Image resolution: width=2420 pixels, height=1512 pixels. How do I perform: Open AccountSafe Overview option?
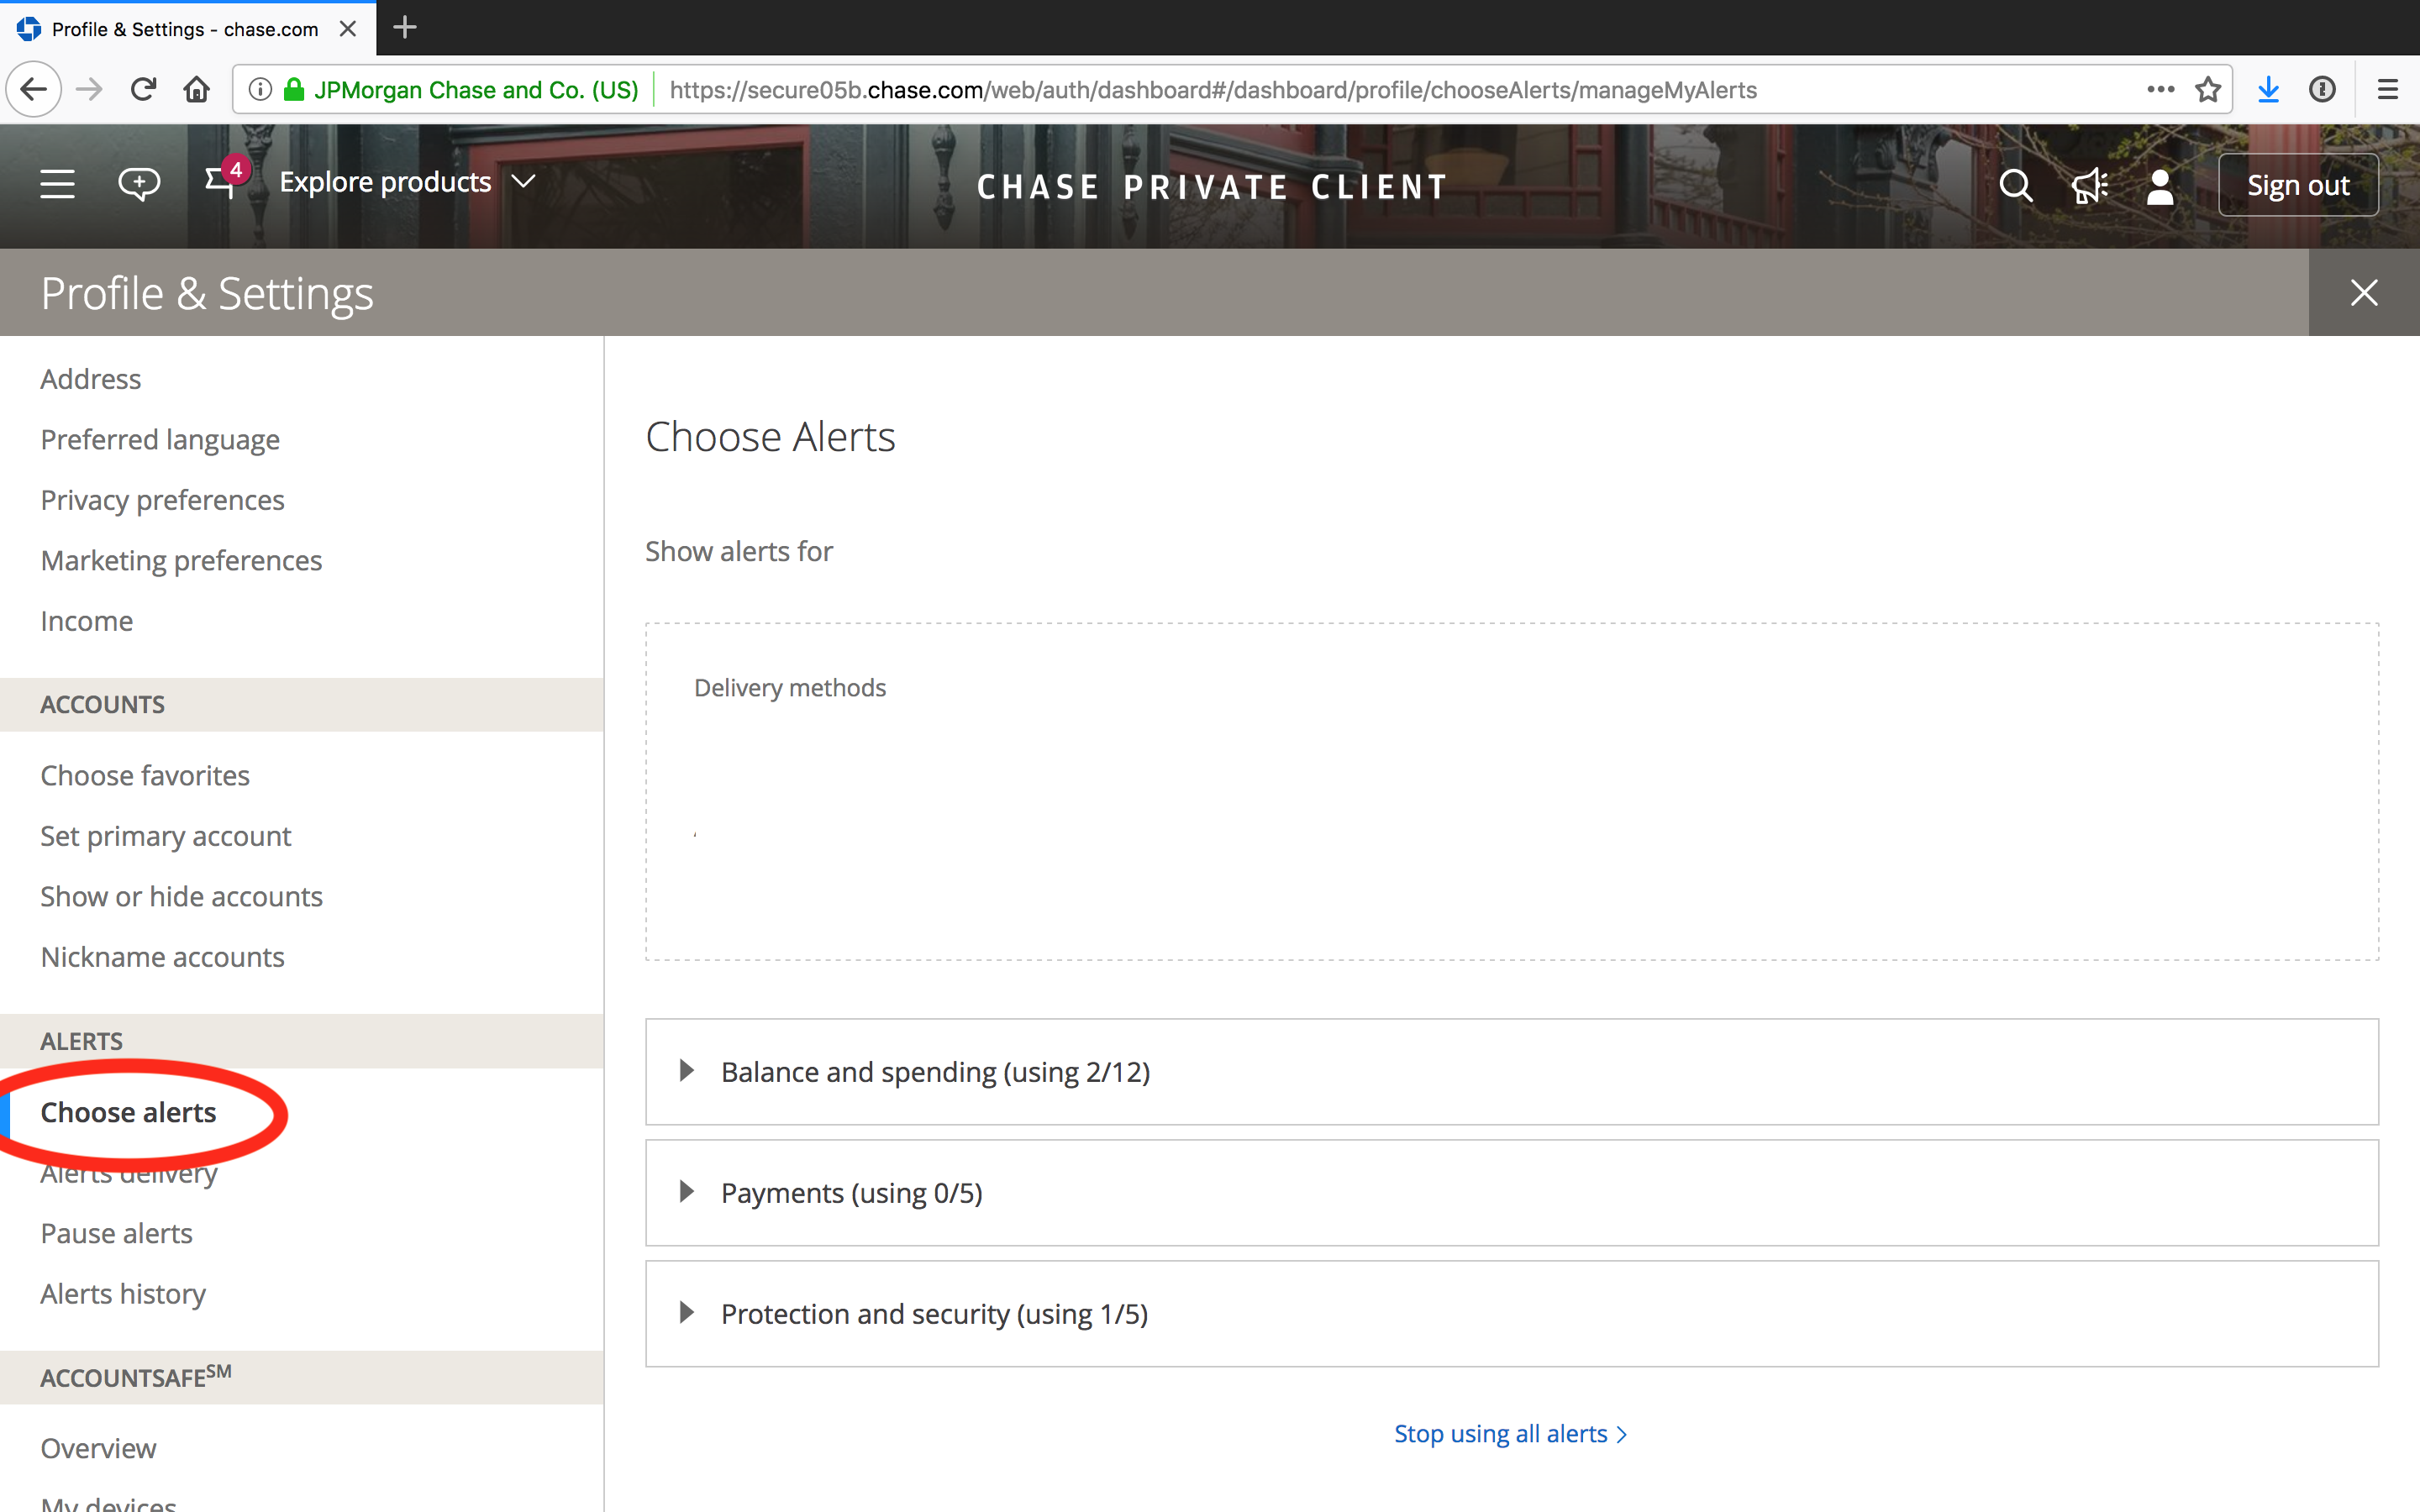click(x=98, y=1449)
